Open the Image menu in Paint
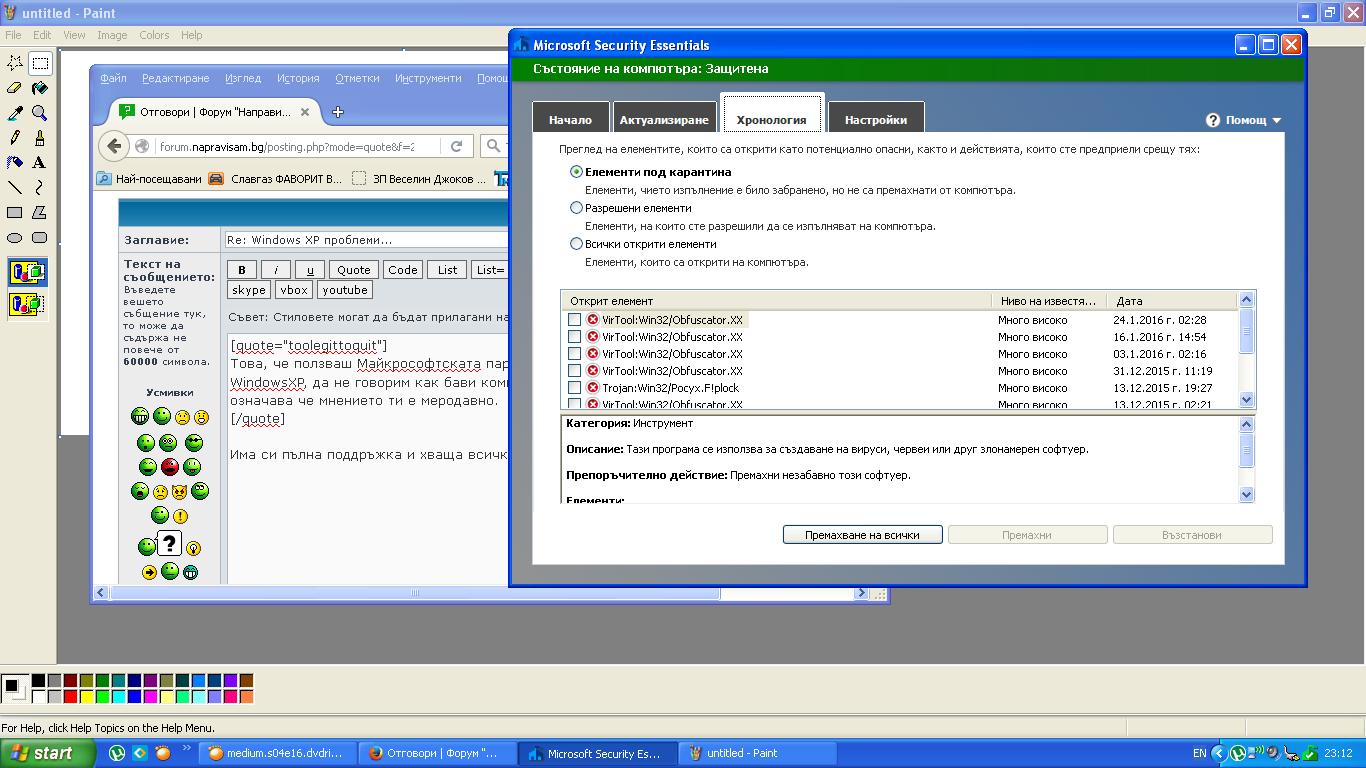 click(x=112, y=35)
